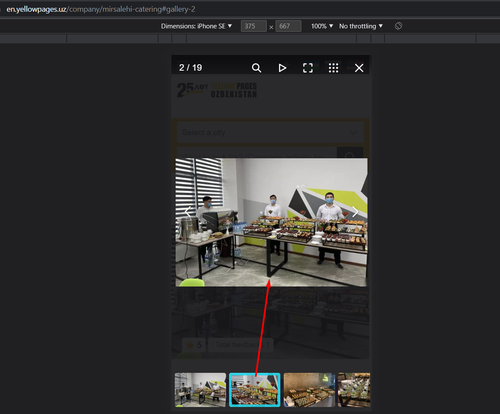Click the main catering photo
This screenshot has width=500, height=414.
click(271, 222)
